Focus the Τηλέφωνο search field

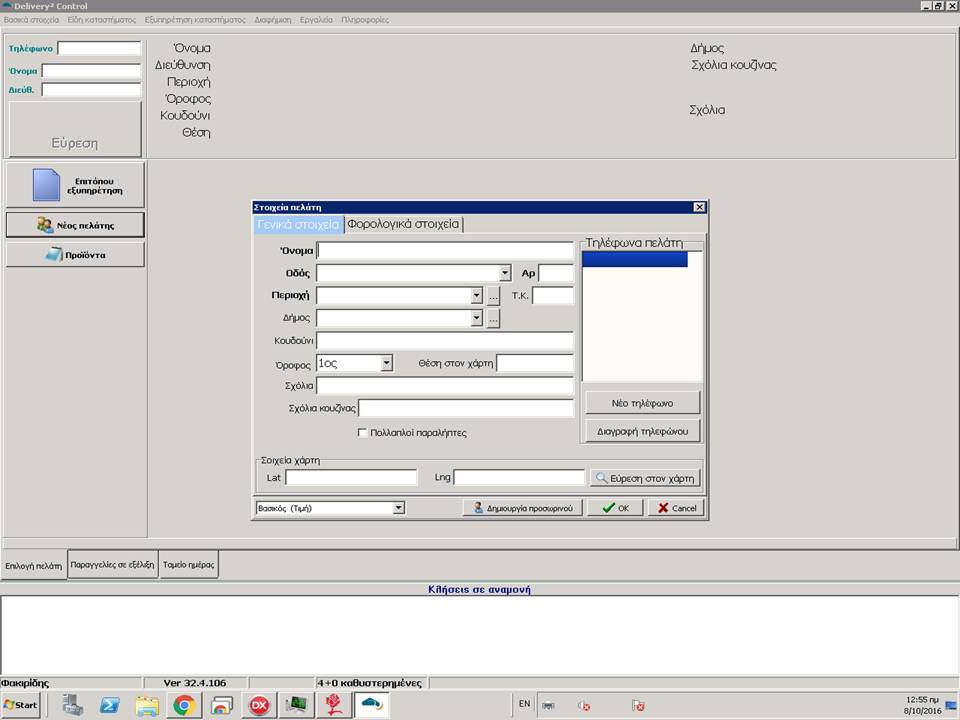click(x=99, y=48)
